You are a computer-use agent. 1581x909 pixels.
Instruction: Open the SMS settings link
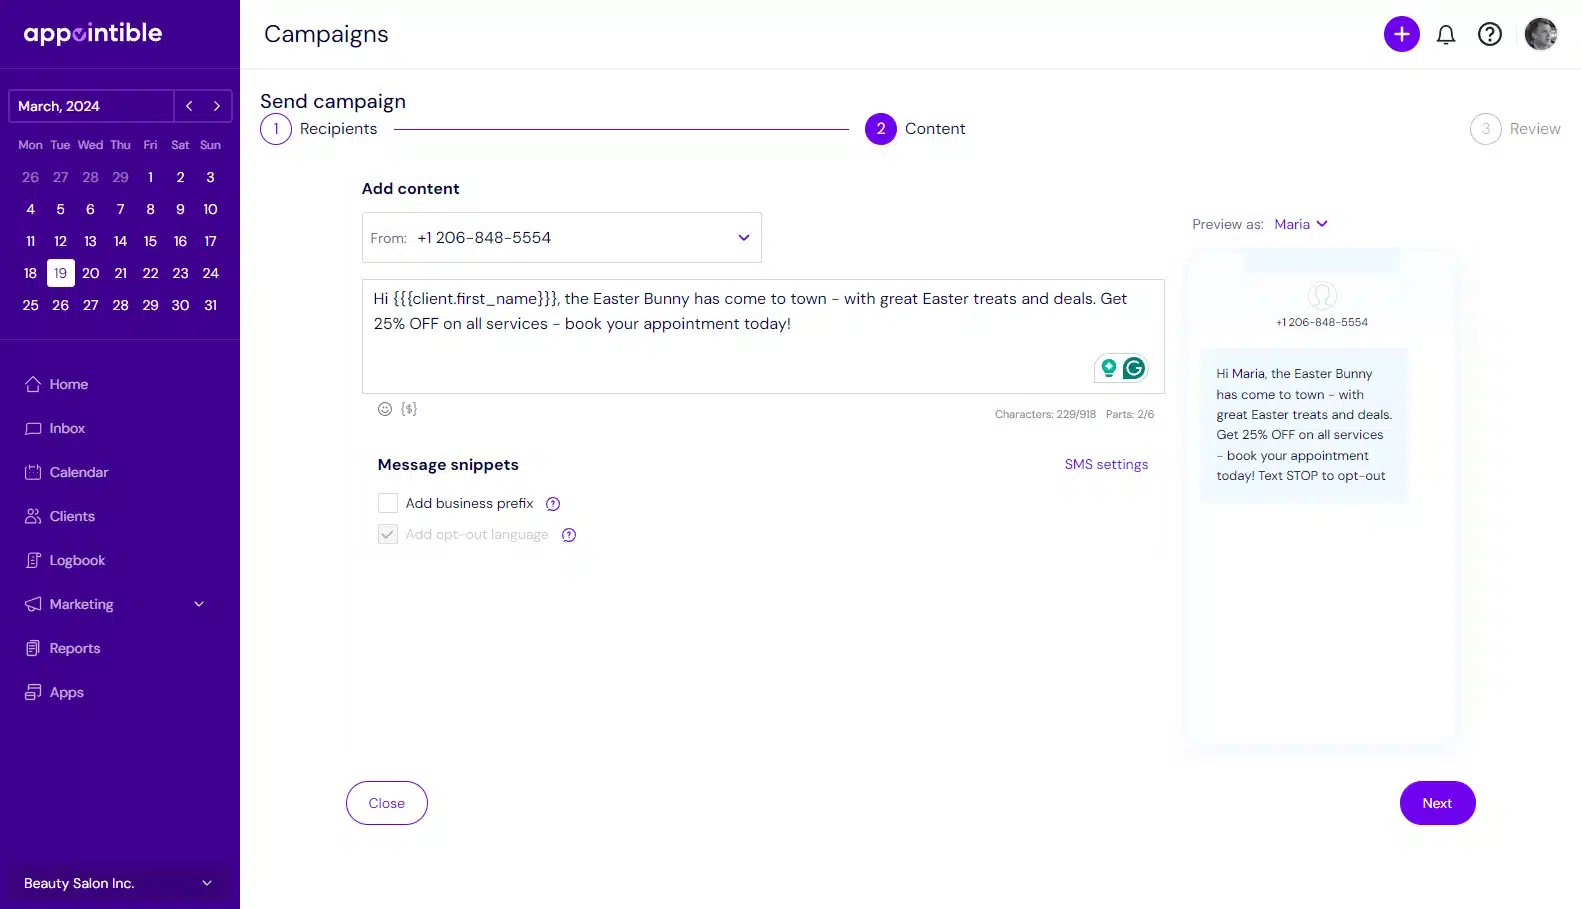pyautogui.click(x=1106, y=464)
